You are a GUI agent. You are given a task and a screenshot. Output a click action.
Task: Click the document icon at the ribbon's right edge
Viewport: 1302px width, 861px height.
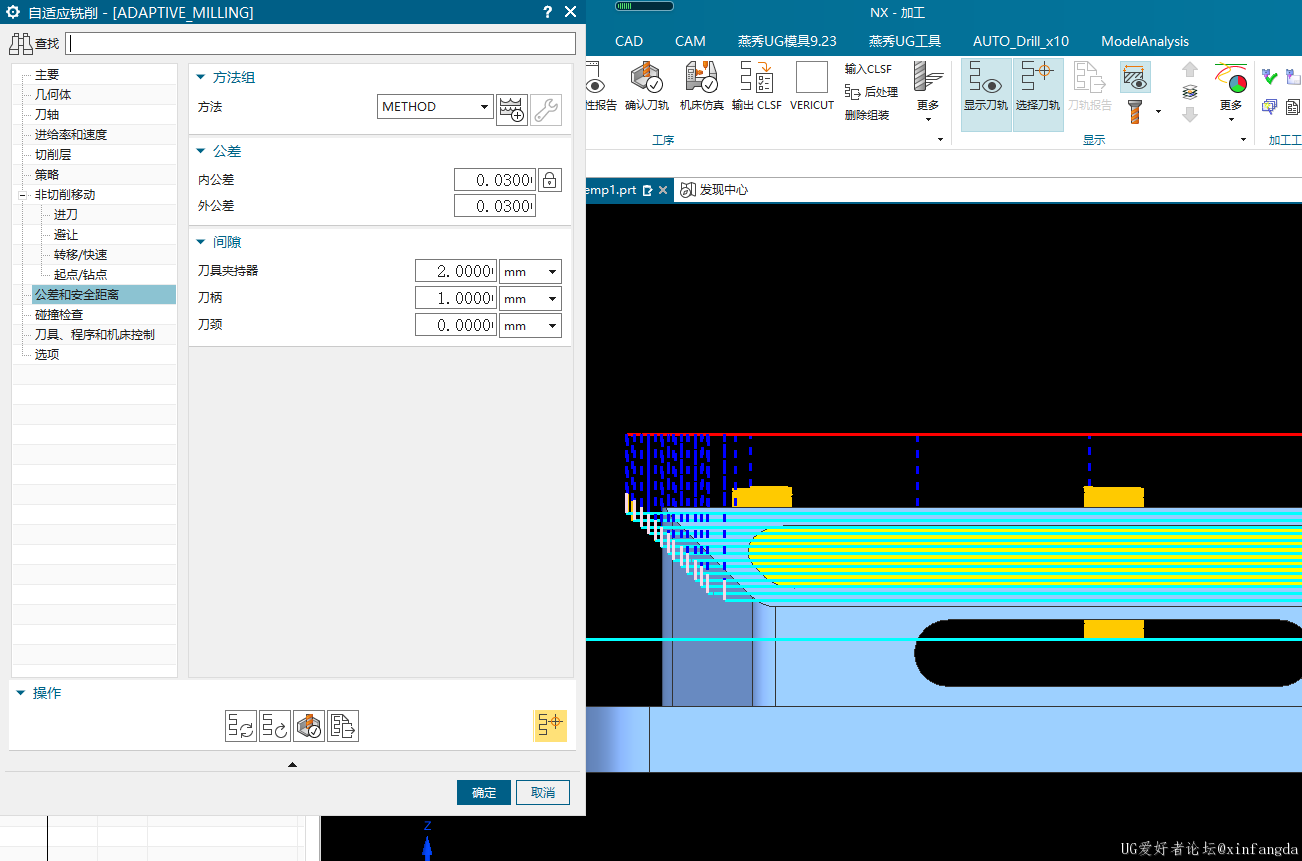pos(1293,106)
